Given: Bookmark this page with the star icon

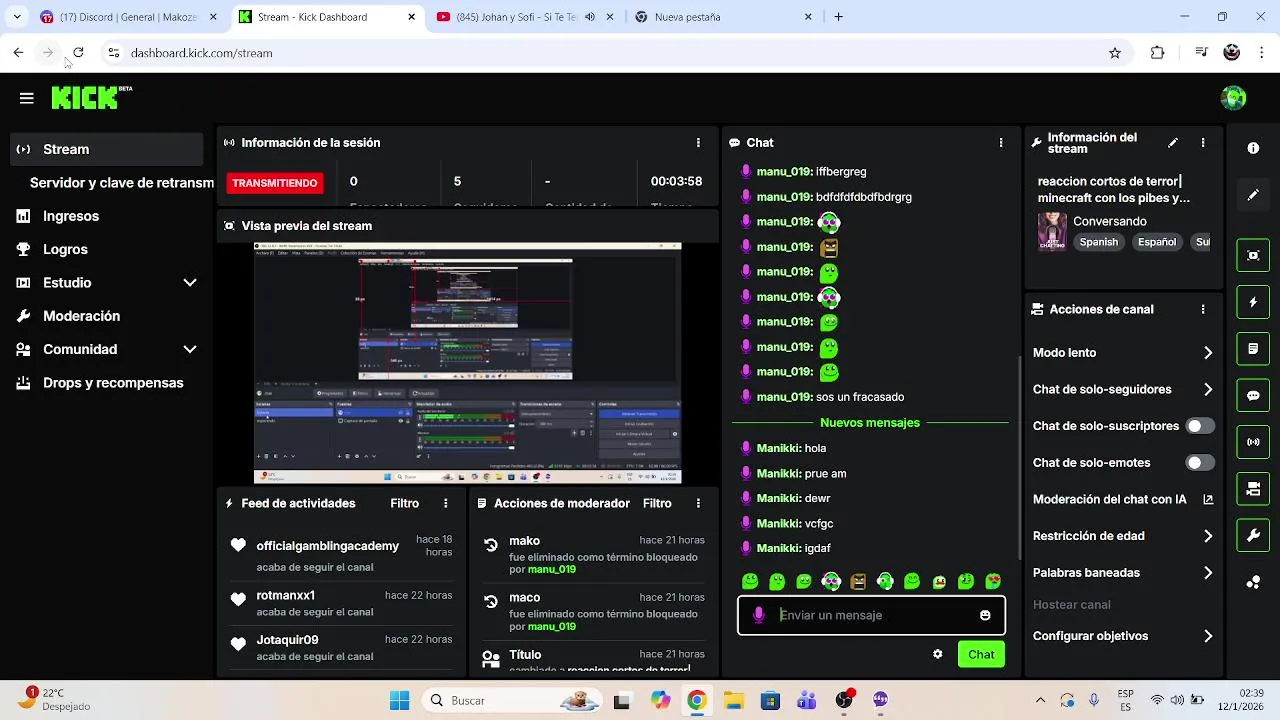Looking at the screenshot, I should (1115, 53).
